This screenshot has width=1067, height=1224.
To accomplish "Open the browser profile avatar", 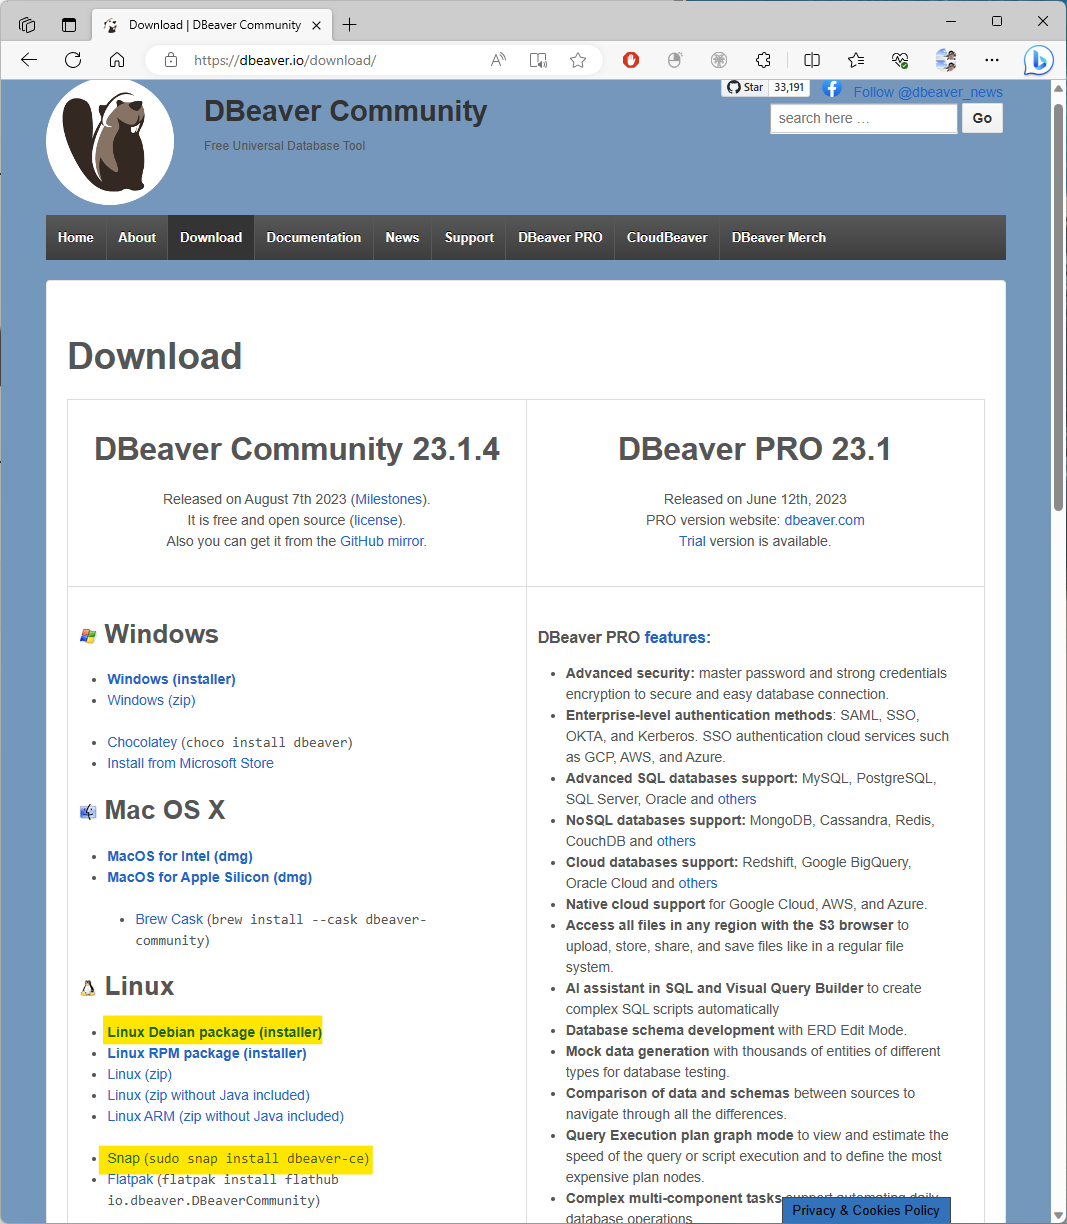I will pos(946,60).
